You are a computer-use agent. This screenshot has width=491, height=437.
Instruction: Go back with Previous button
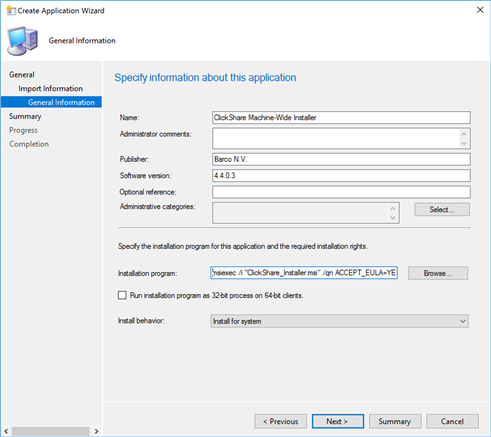tap(281, 421)
